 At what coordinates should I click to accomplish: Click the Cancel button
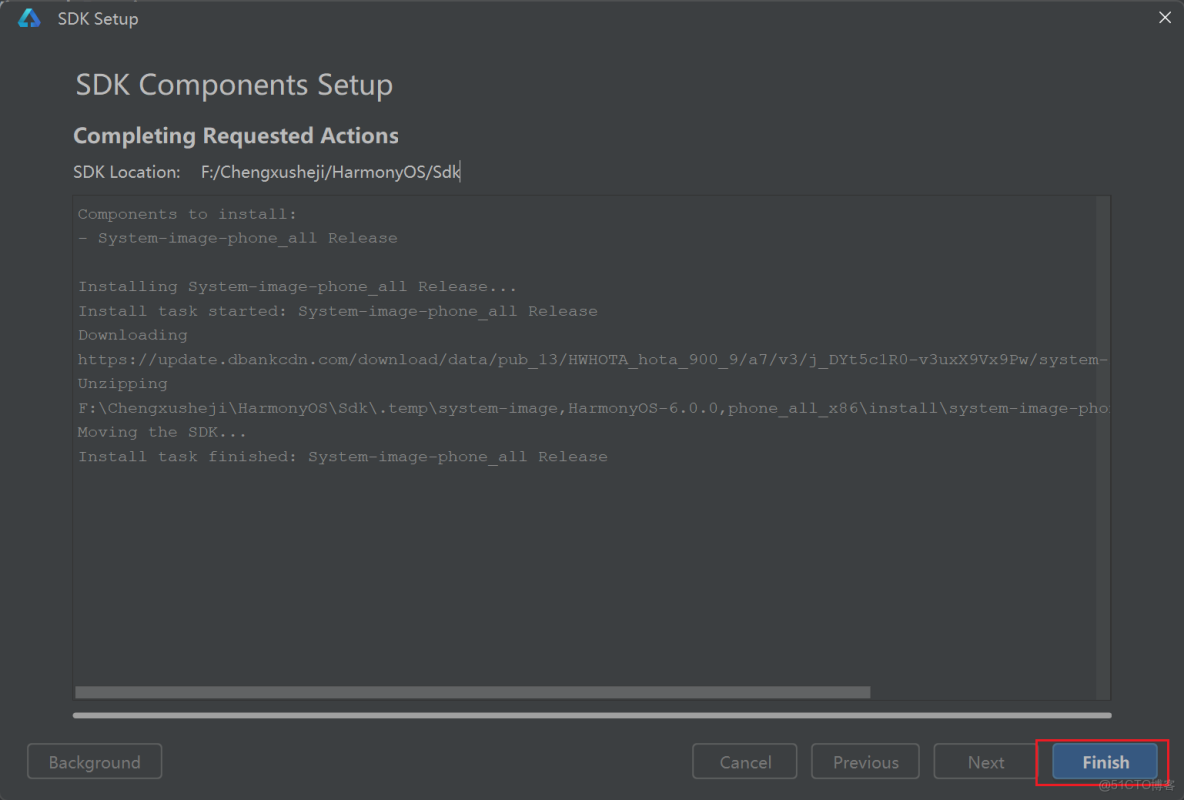pos(744,762)
